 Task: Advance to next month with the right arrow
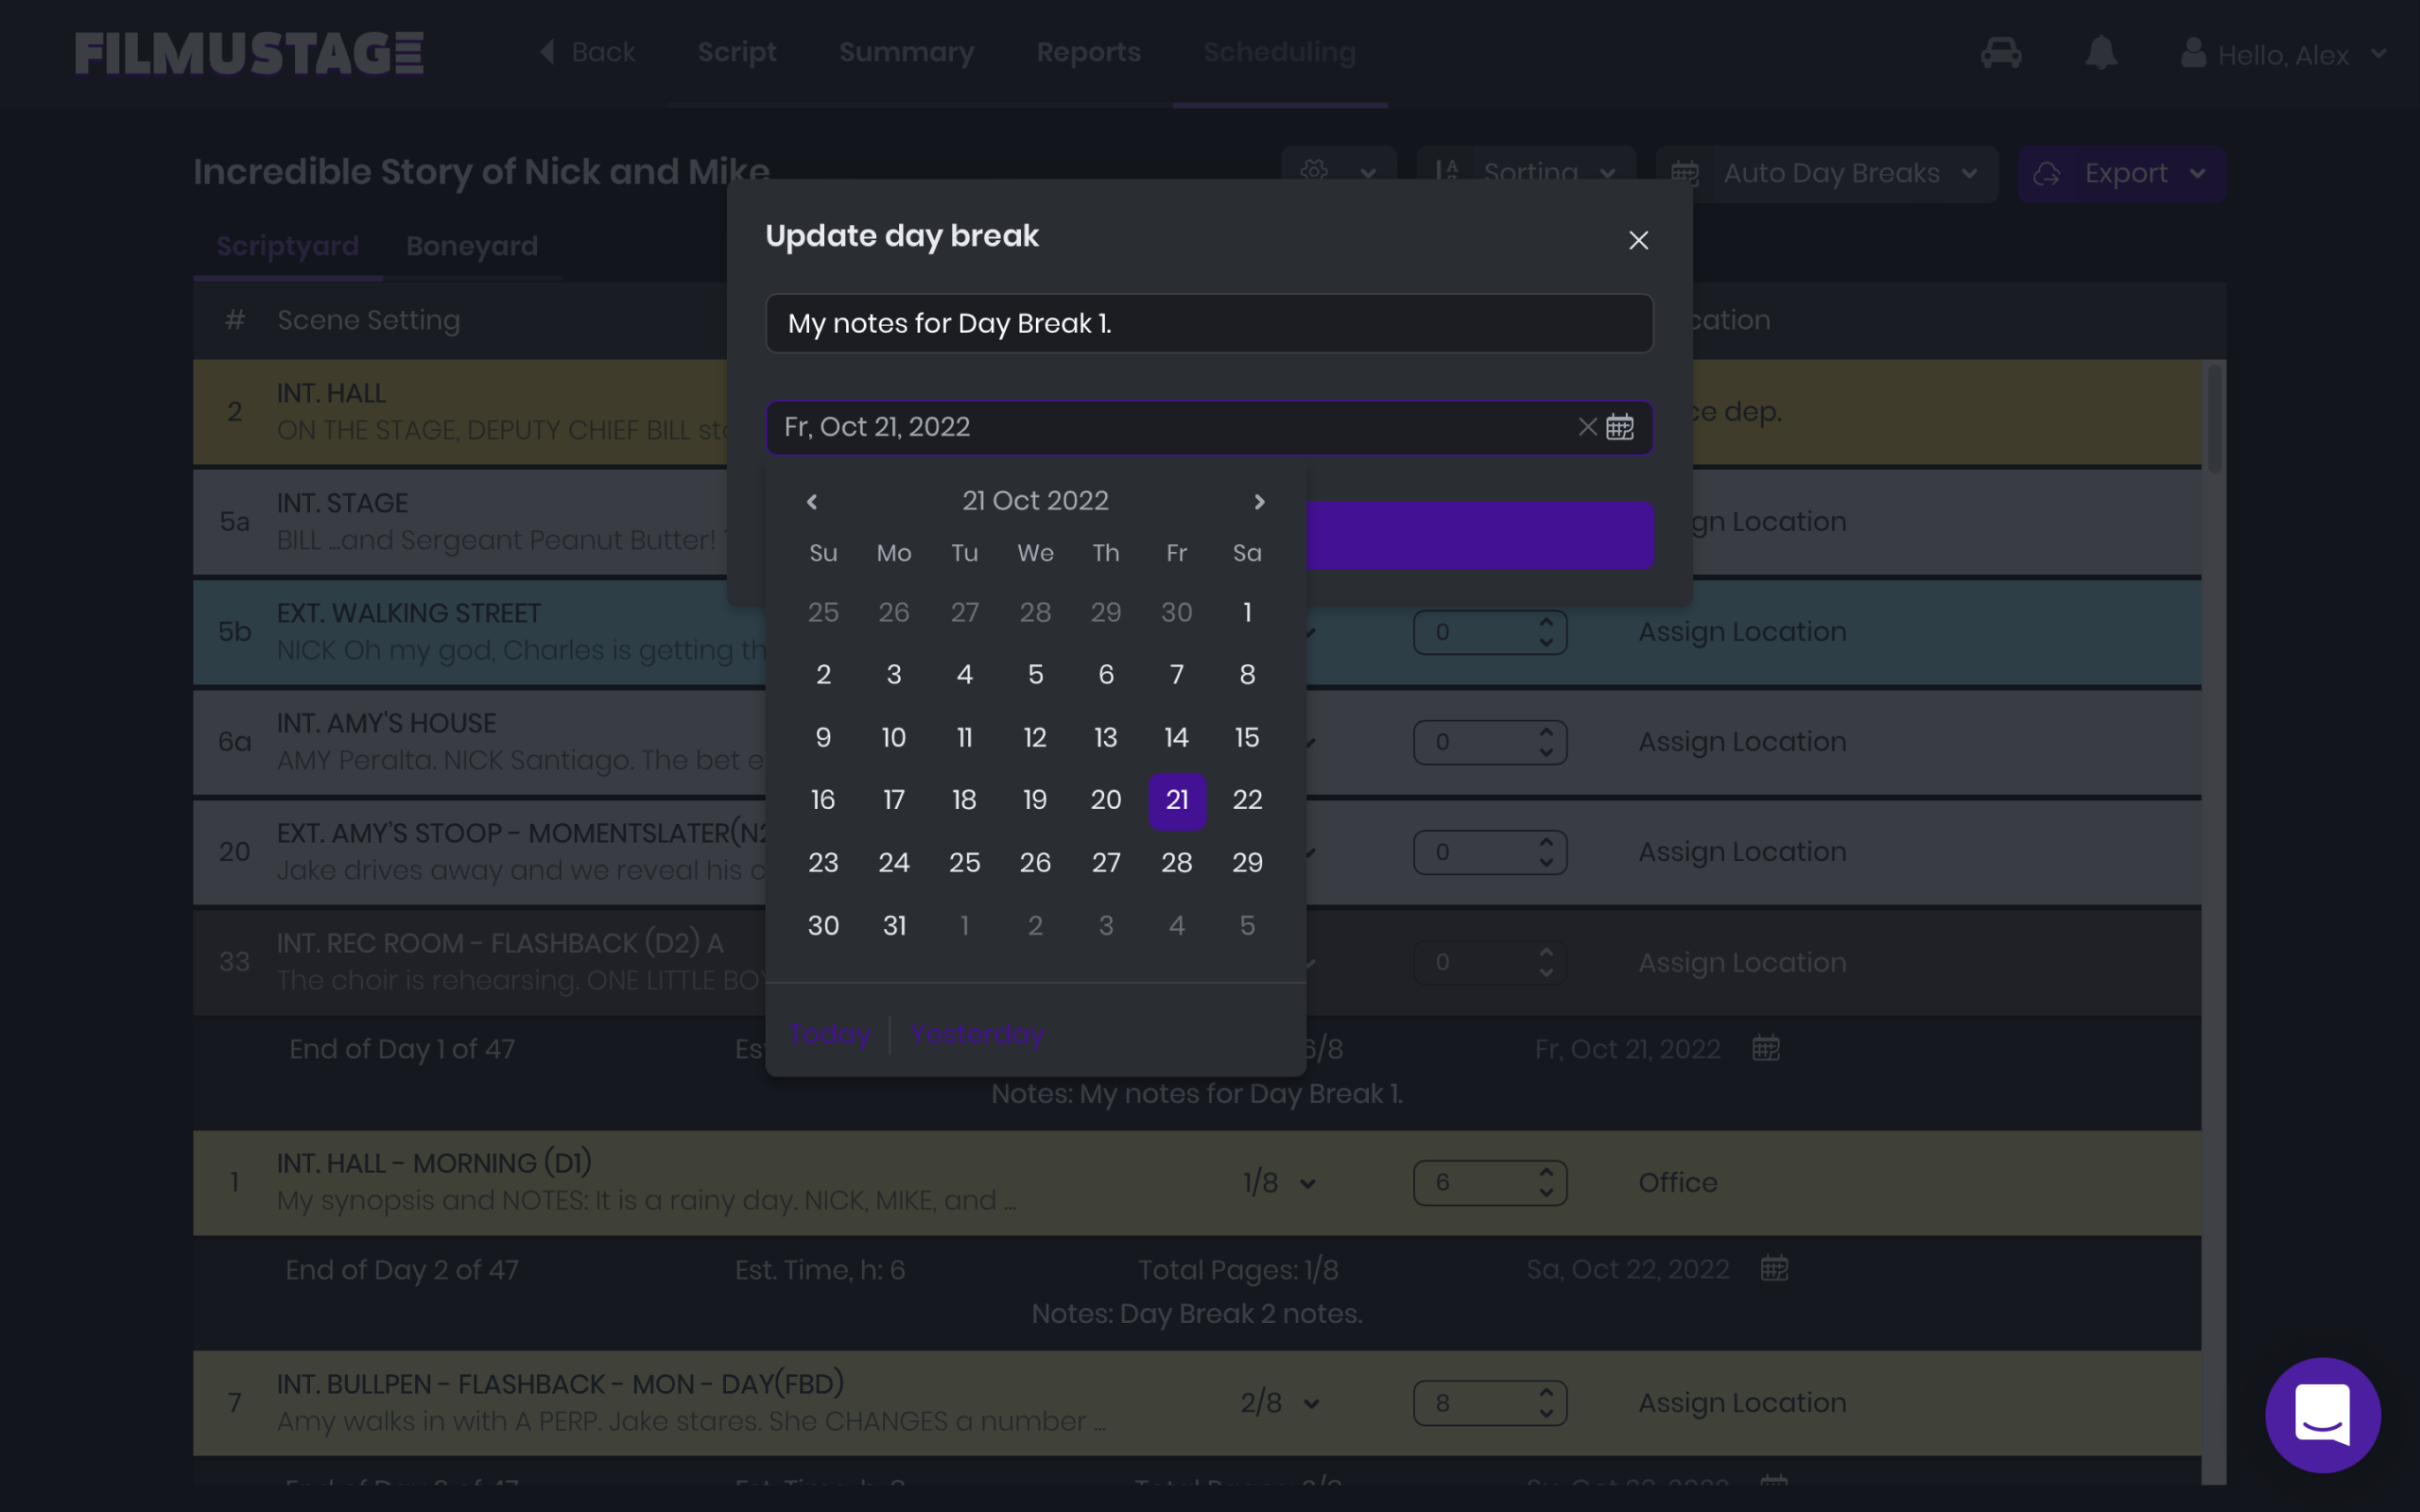click(1258, 501)
